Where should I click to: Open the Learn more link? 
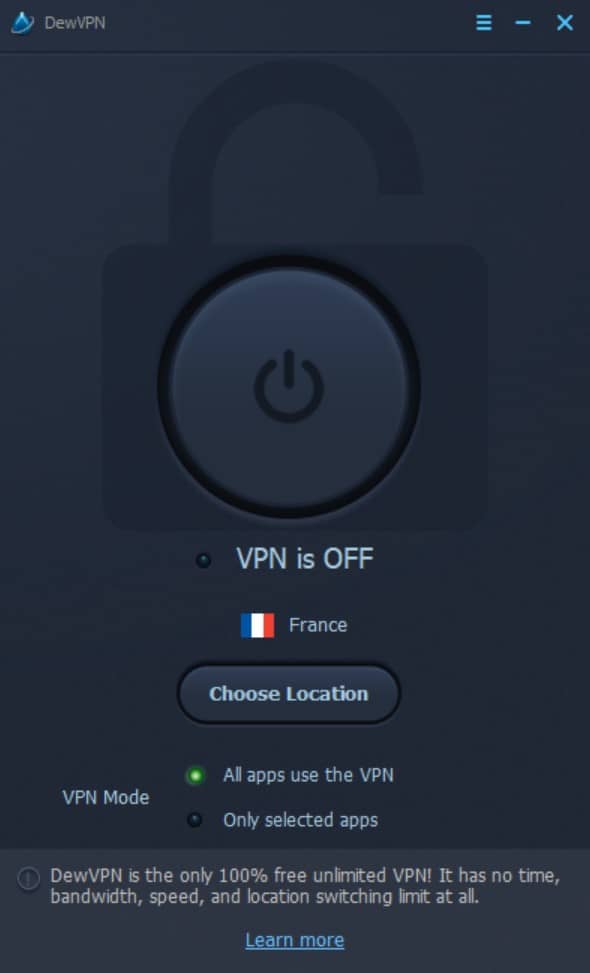pos(295,940)
